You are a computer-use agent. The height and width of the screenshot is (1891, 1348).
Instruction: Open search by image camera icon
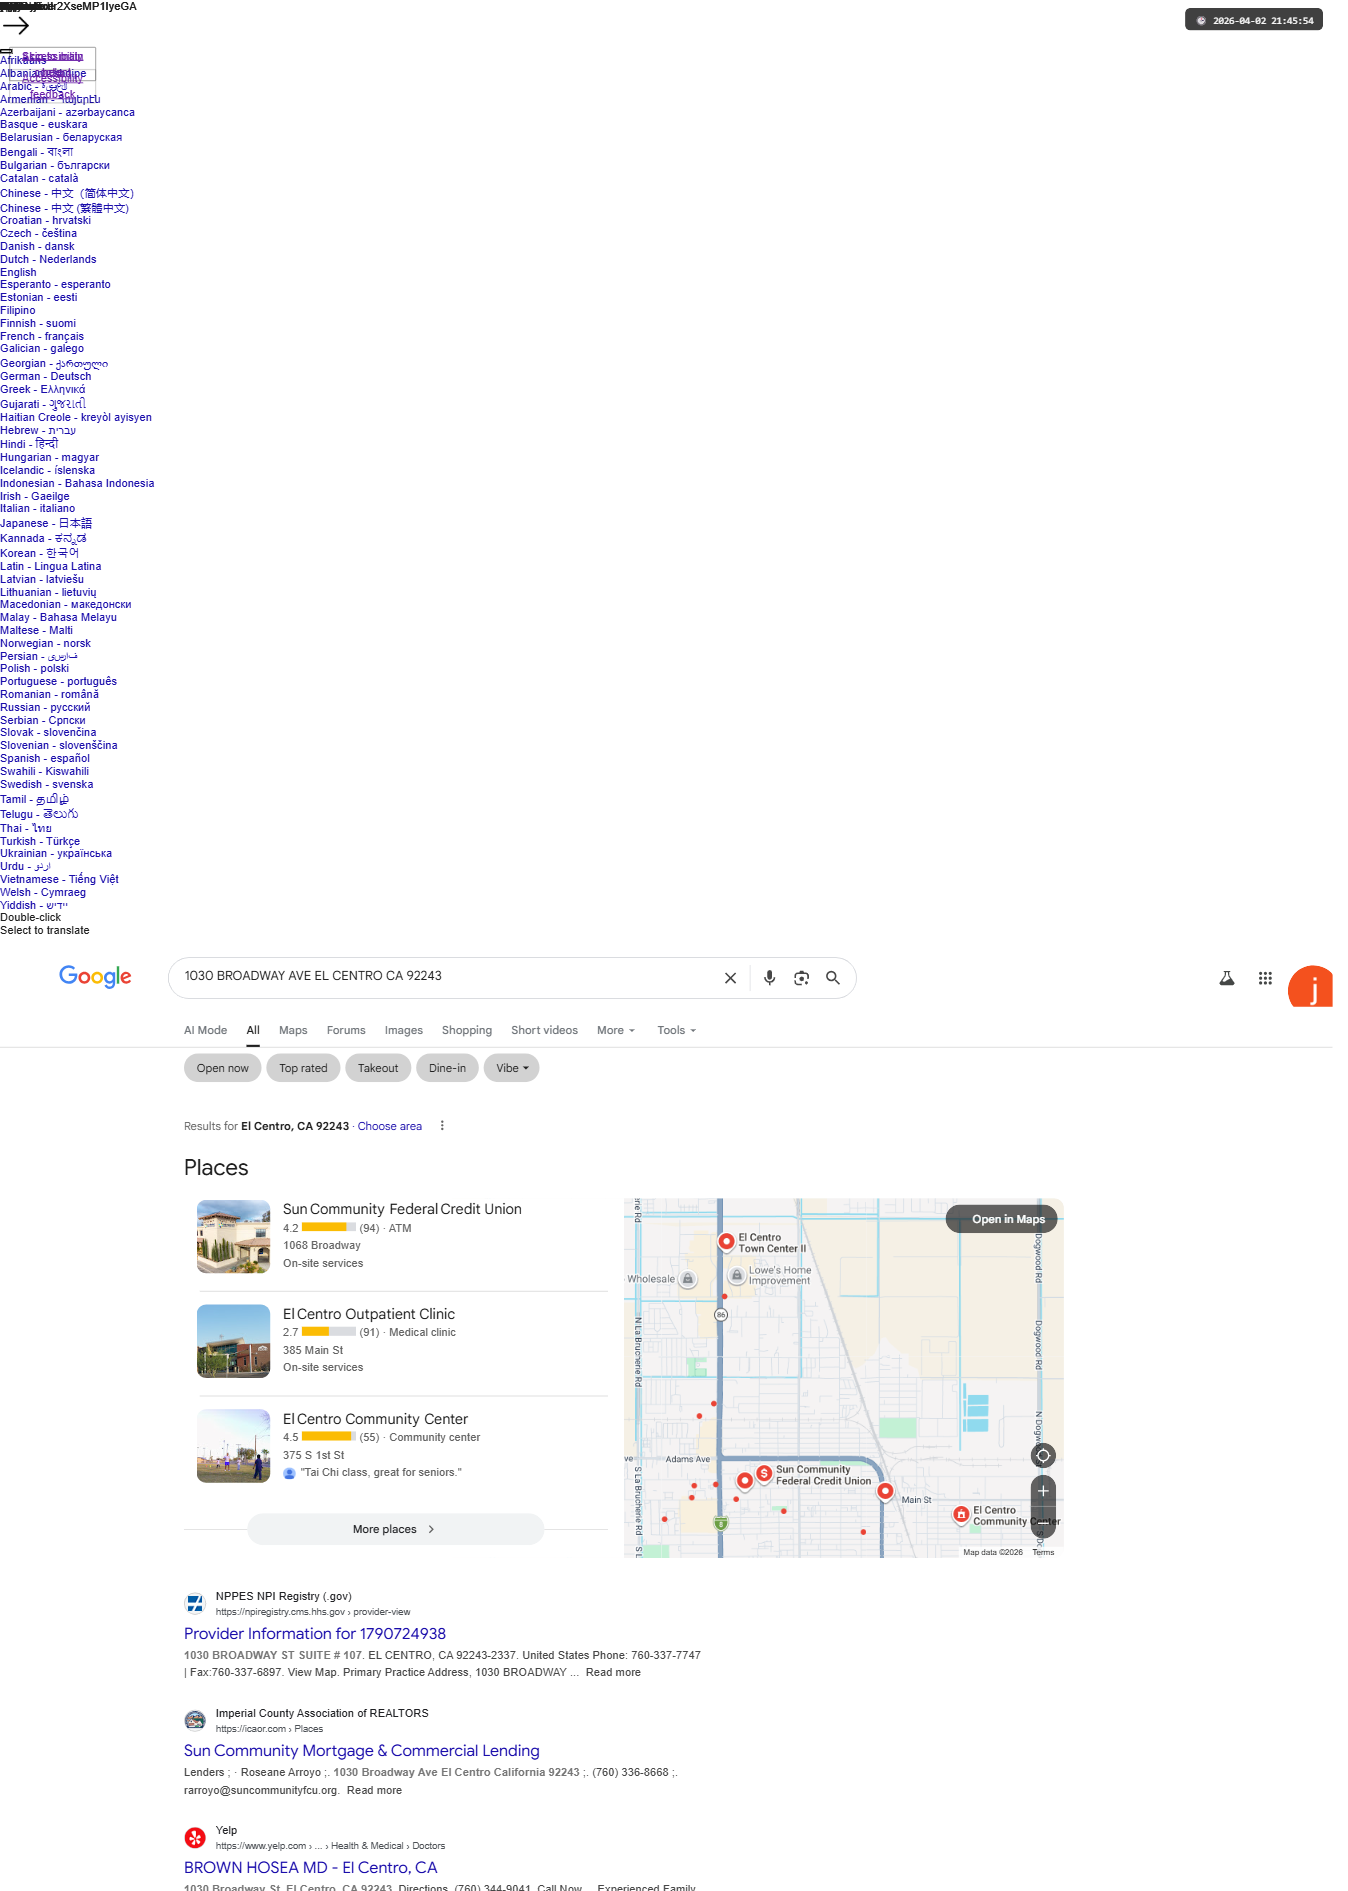801,978
